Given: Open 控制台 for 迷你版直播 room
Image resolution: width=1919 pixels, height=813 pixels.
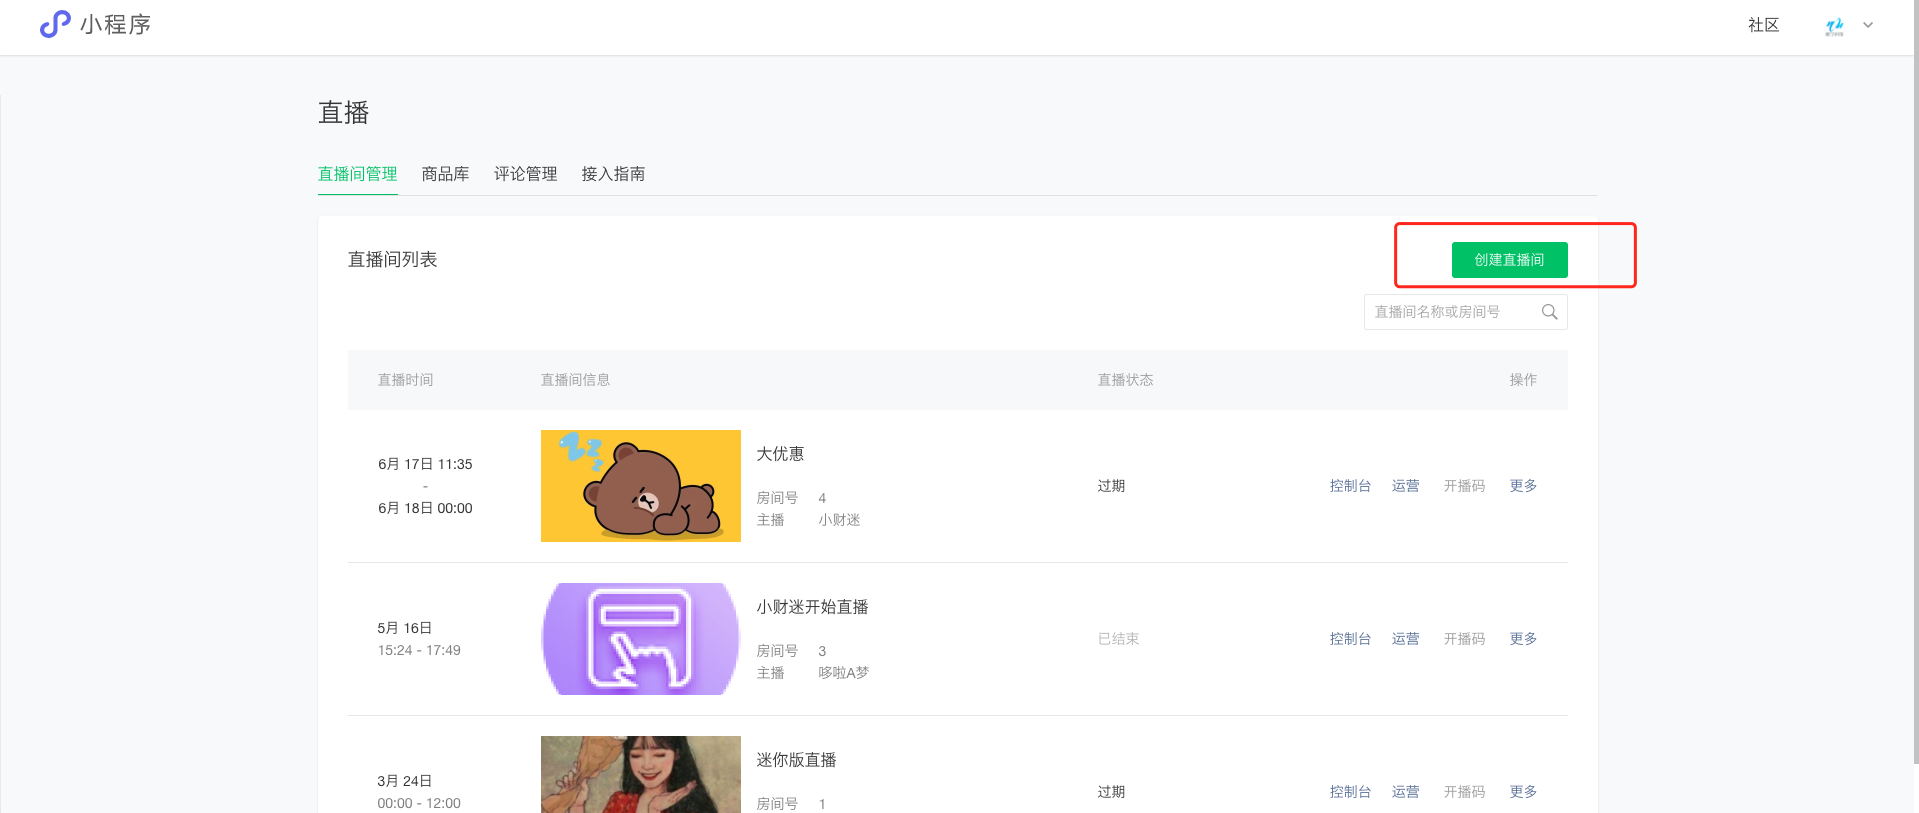Looking at the screenshot, I should click(x=1350, y=792).
